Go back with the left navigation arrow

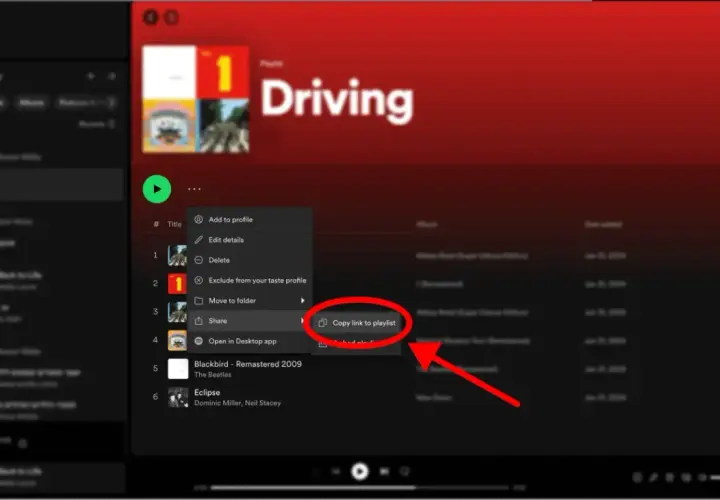[x=151, y=17]
